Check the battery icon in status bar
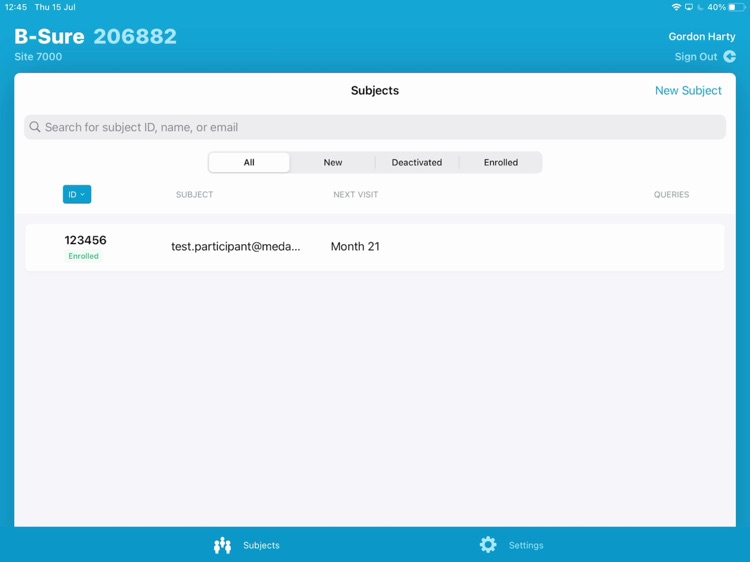Viewport: 750px width, 562px height. pos(737,7)
